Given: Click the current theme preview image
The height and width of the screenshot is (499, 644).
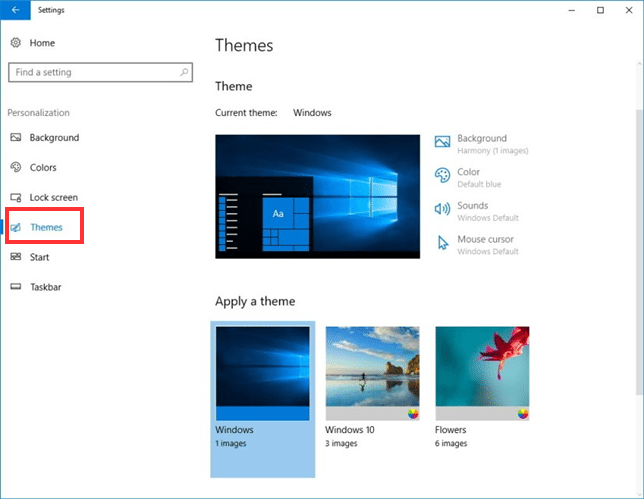Looking at the screenshot, I should click(317, 196).
